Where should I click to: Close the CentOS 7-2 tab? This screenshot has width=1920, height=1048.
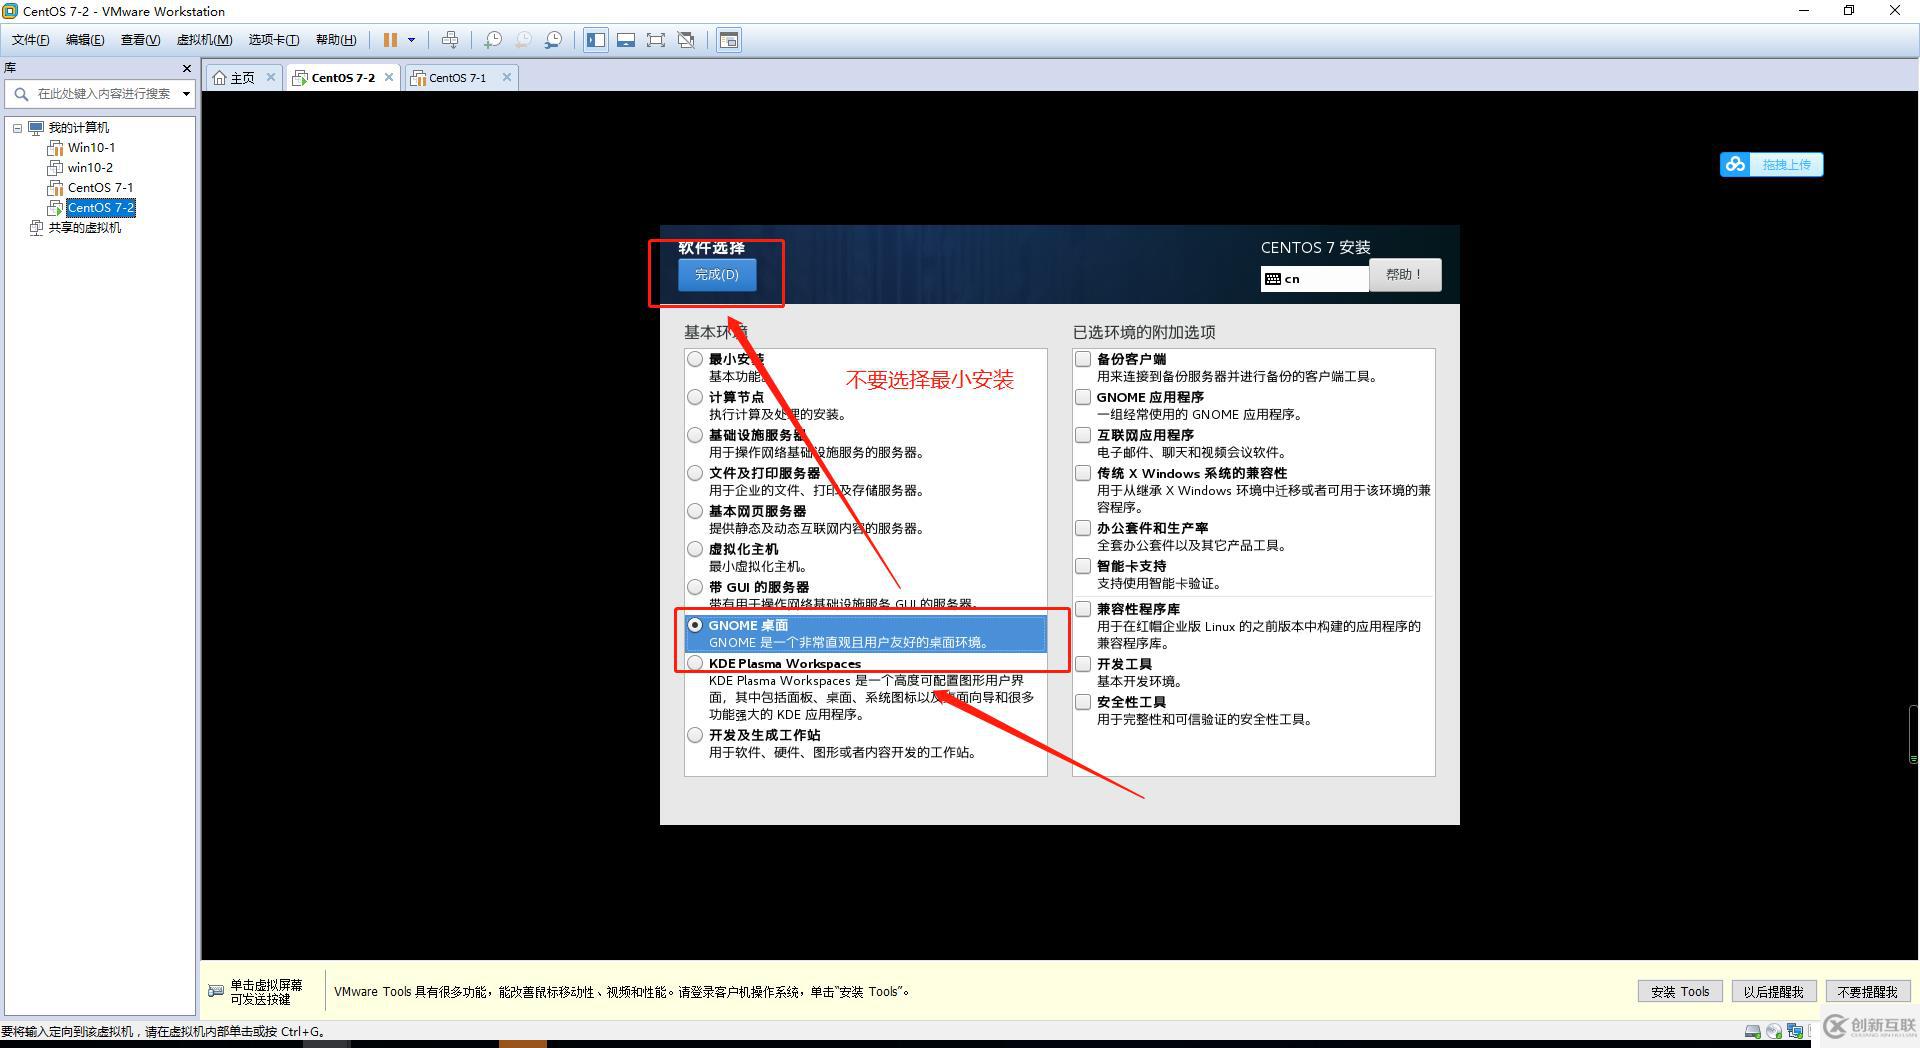pos(389,77)
